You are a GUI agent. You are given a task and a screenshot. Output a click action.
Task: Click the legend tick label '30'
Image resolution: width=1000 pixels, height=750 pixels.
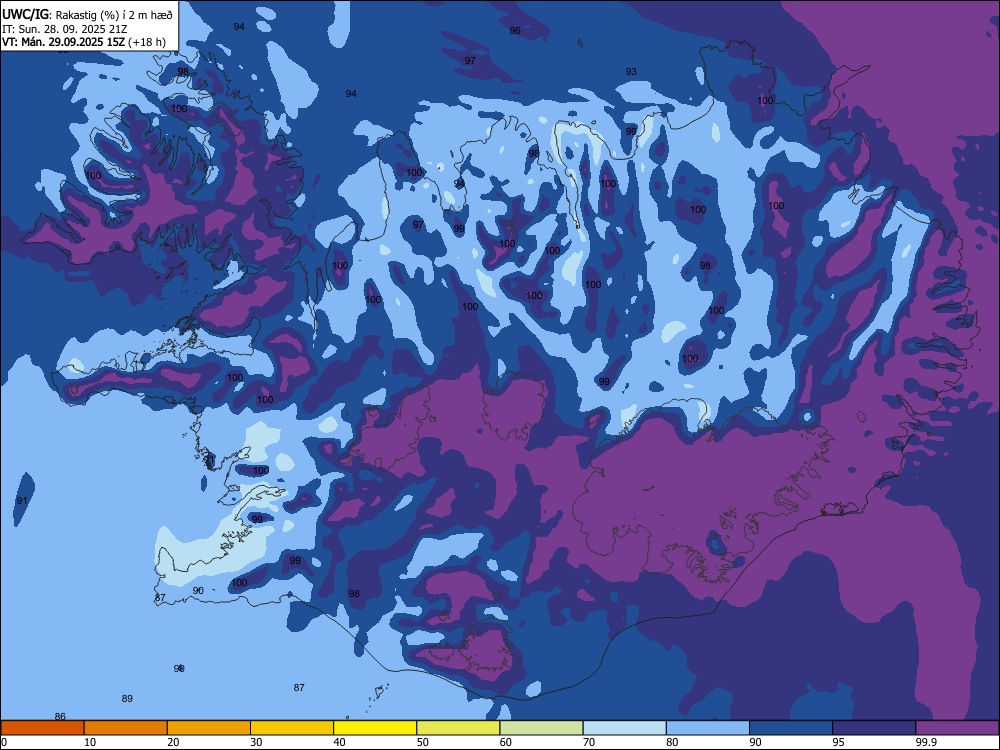[256, 742]
